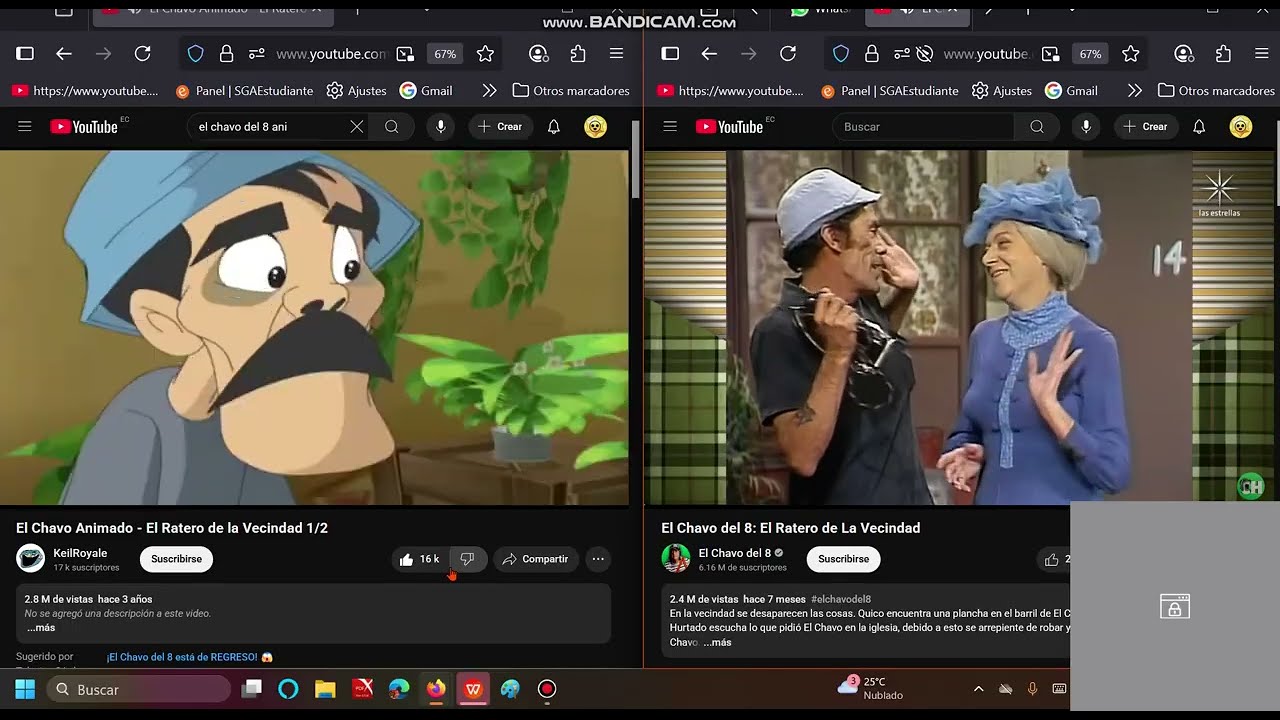Open 'Panel | SGAEstudiante' bookmark in left browser

tap(244, 91)
